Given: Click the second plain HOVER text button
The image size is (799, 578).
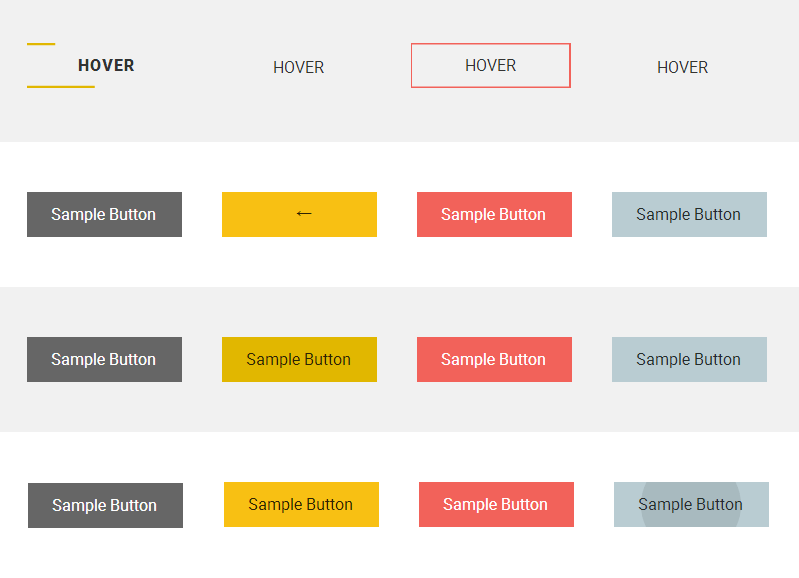Looking at the screenshot, I should (298, 68).
